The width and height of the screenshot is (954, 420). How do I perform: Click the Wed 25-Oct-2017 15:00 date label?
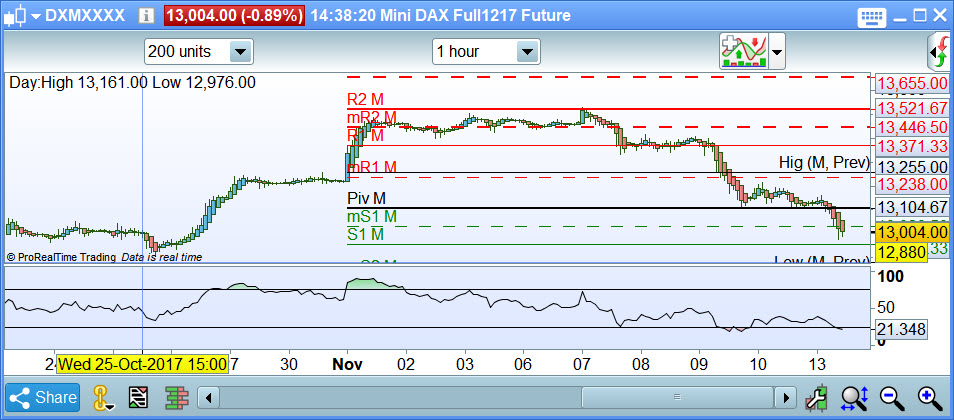tap(144, 365)
